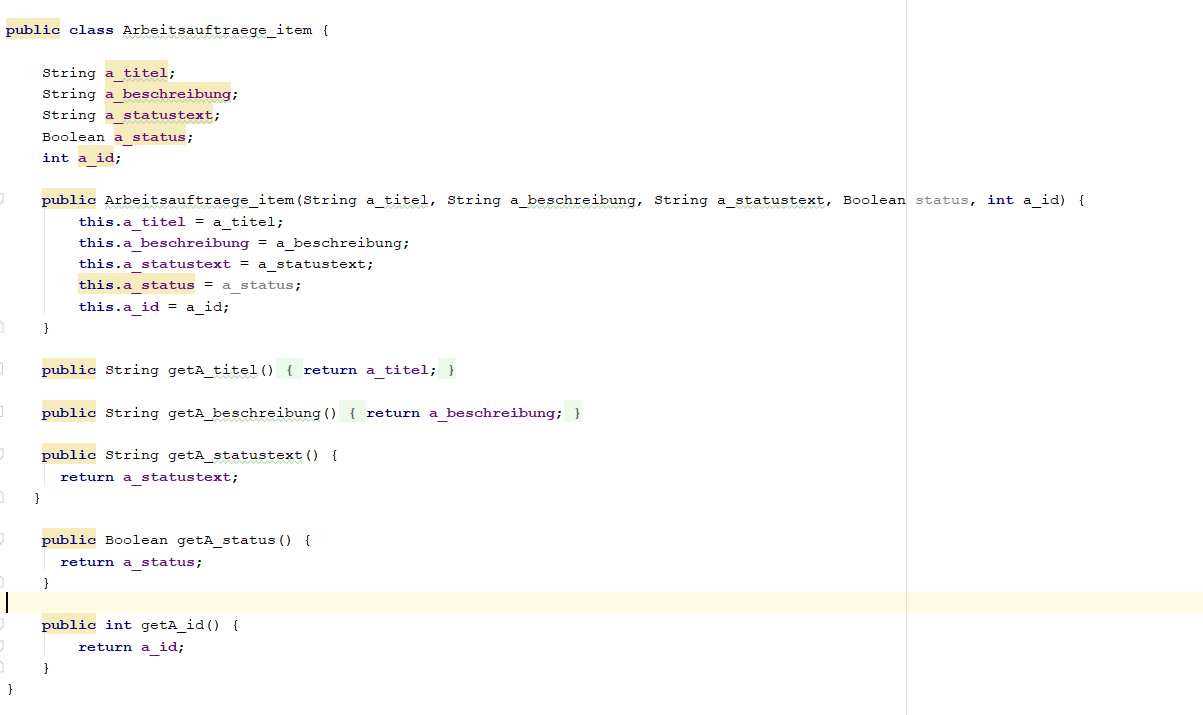
Task: Click the highlighted a_titel field declaration
Action: (137, 73)
